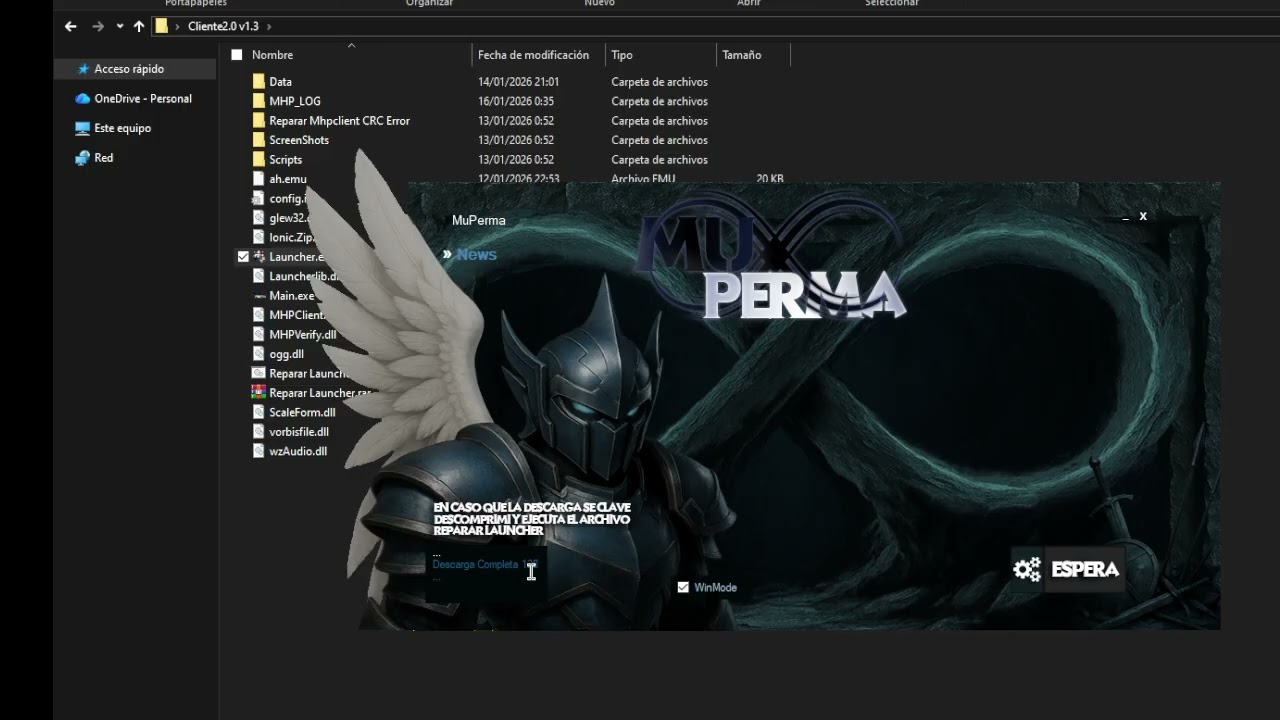Select the wzAudio.dll file icon
The height and width of the screenshot is (720, 1280).
point(259,451)
